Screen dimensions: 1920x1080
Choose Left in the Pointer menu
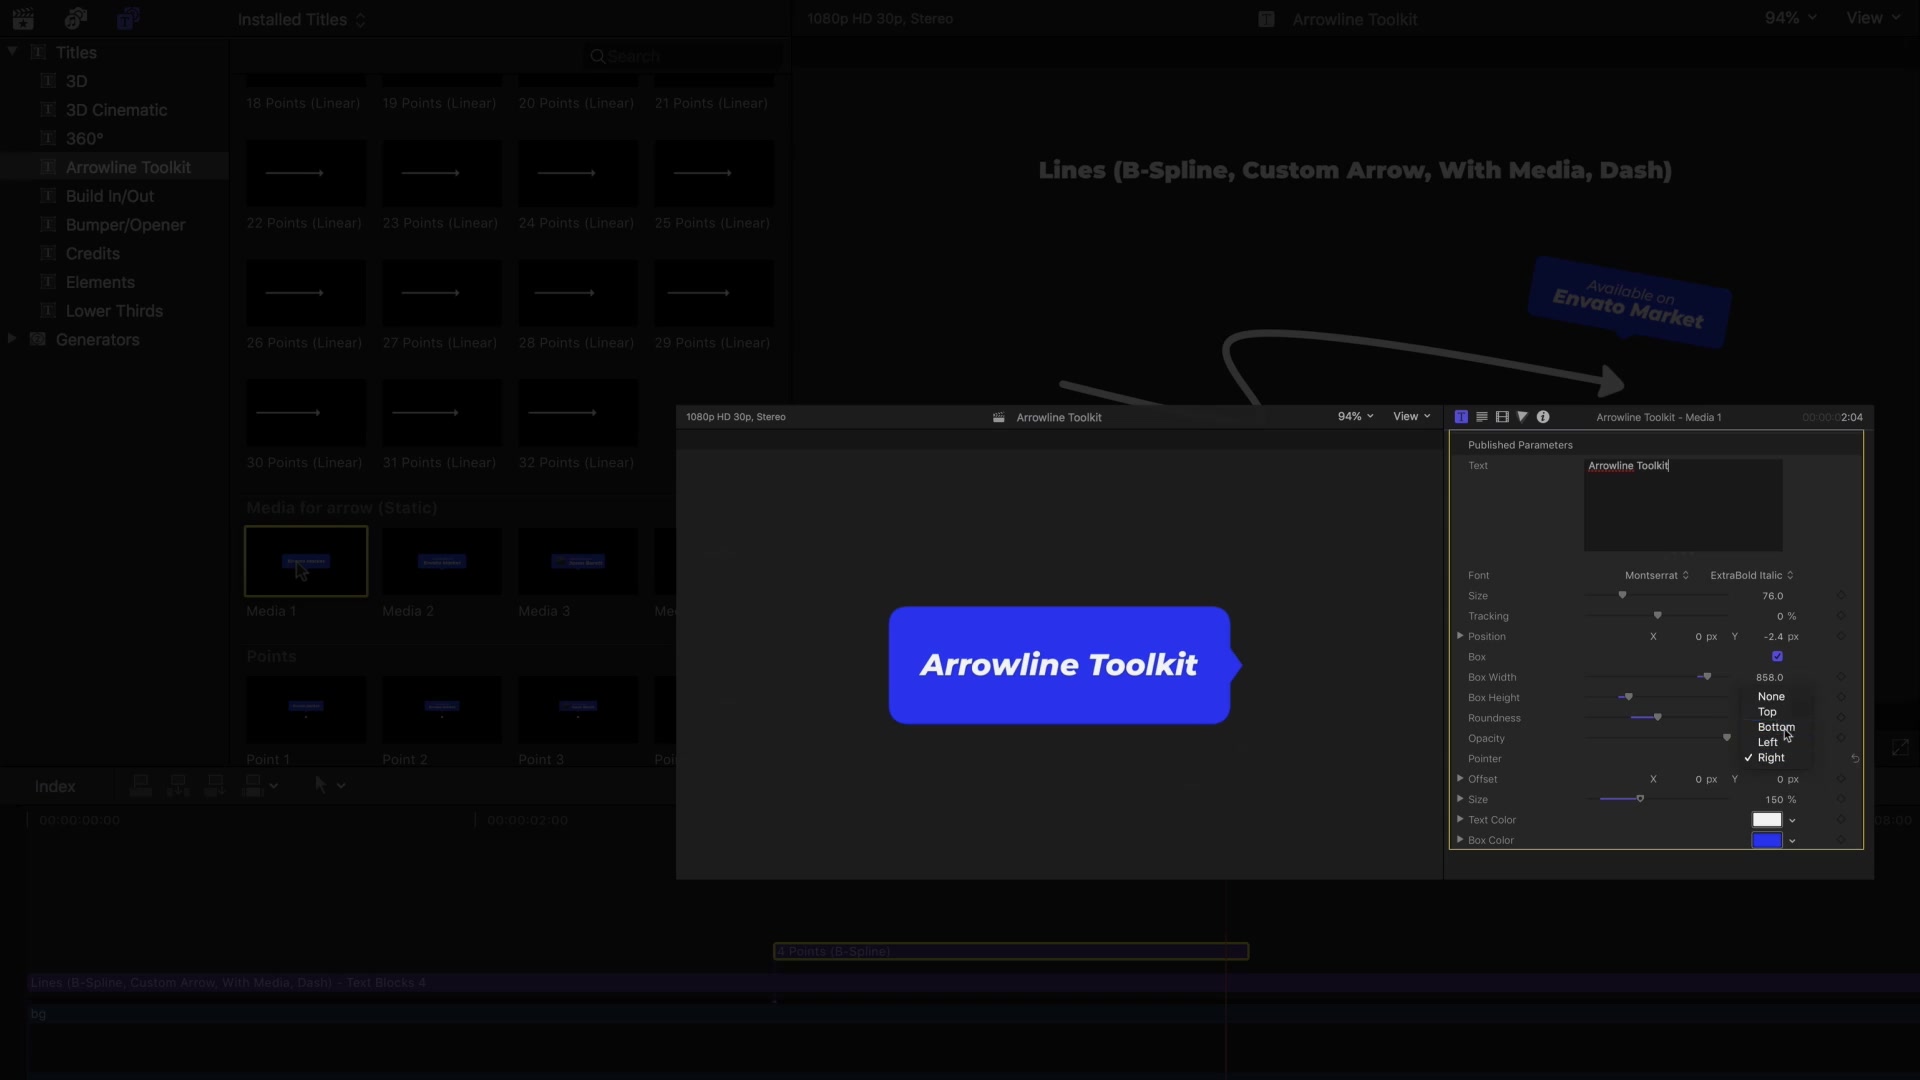(1768, 742)
